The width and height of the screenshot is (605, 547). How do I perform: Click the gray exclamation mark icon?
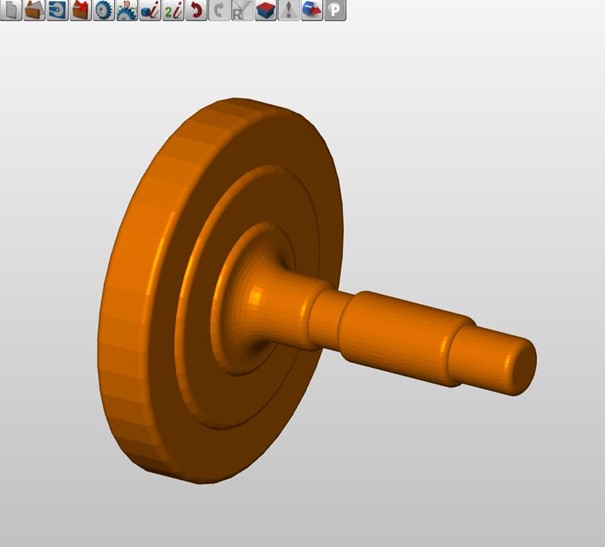point(288,12)
